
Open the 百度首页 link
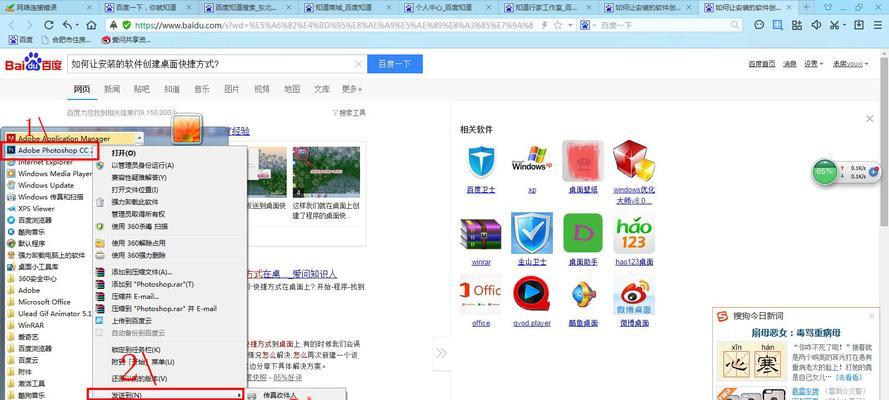tap(761, 64)
